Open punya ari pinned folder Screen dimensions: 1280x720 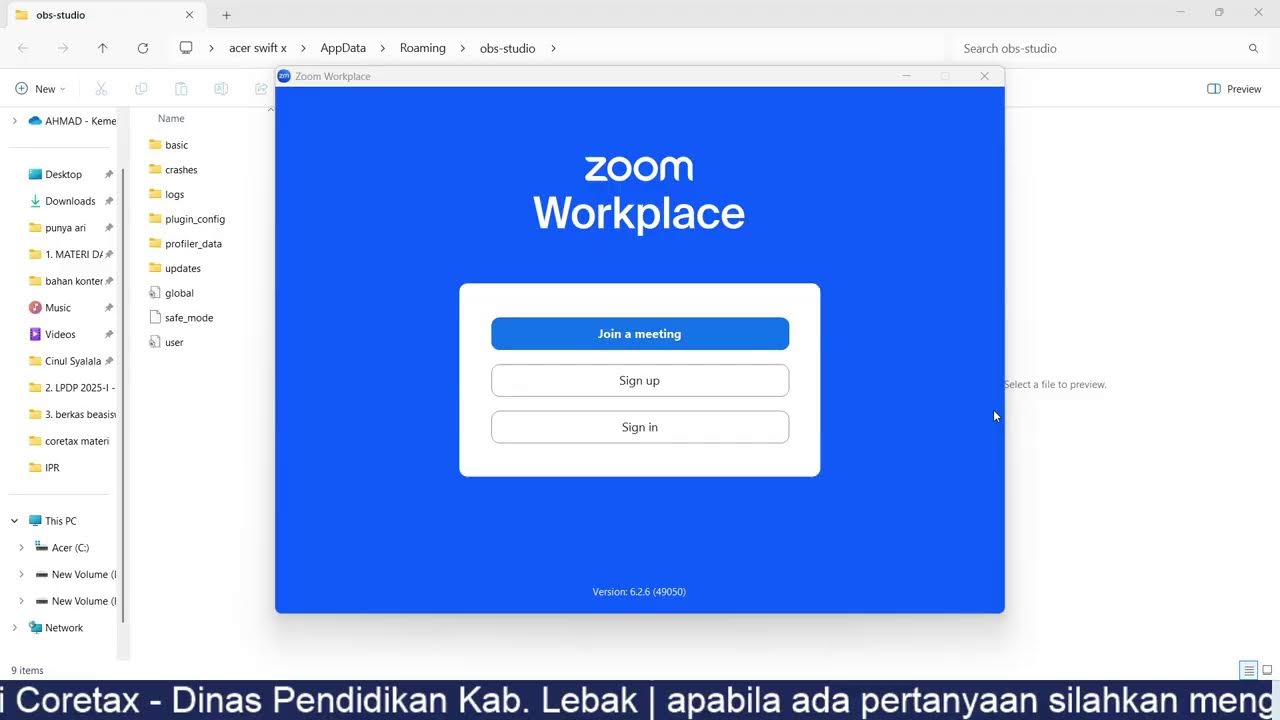coord(65,228)
